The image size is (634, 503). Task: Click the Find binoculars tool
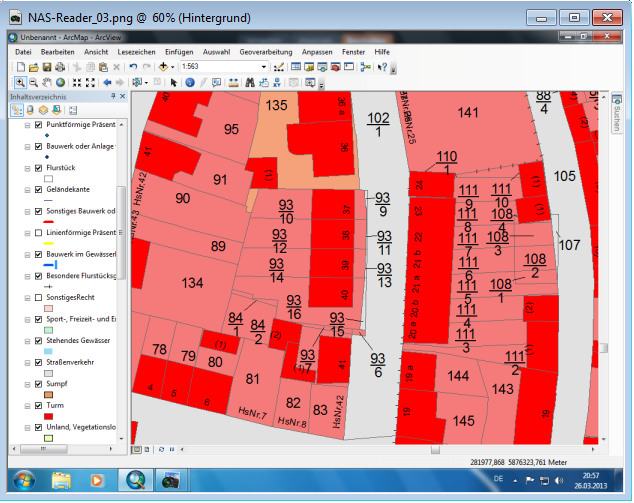(x=234, y=82)
